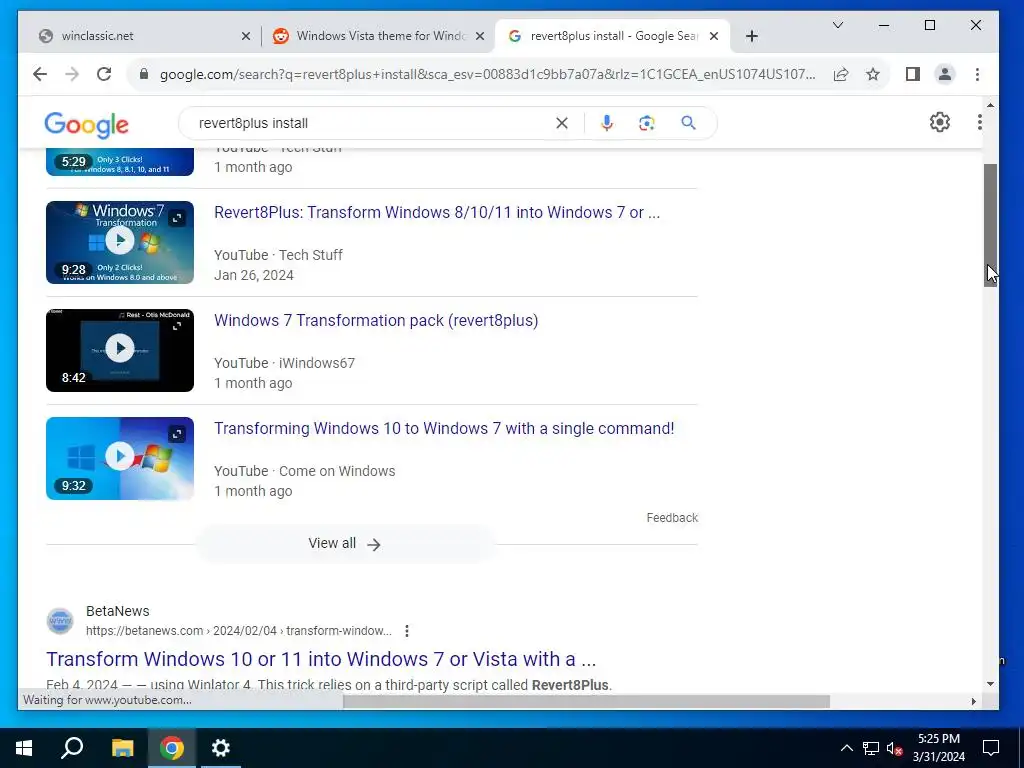
Task: Click the BetaNews site URL breadcrumb
Action: pos(238,631)
